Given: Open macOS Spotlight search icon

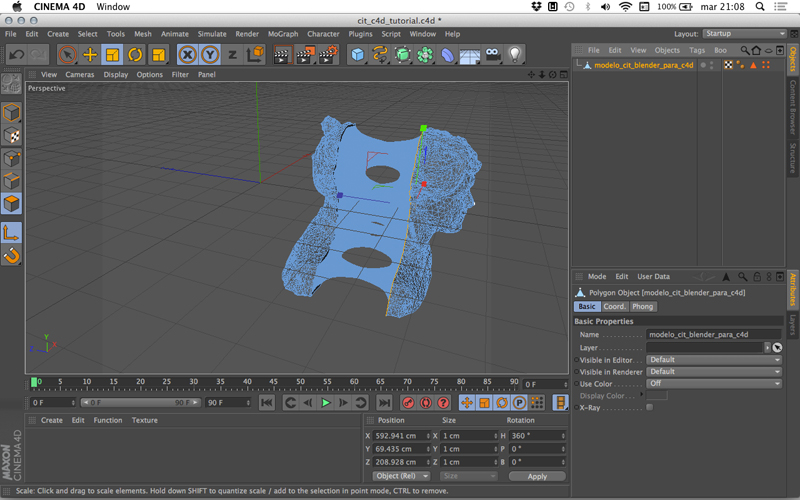Looking at the screenshot, I should point(760,7).
